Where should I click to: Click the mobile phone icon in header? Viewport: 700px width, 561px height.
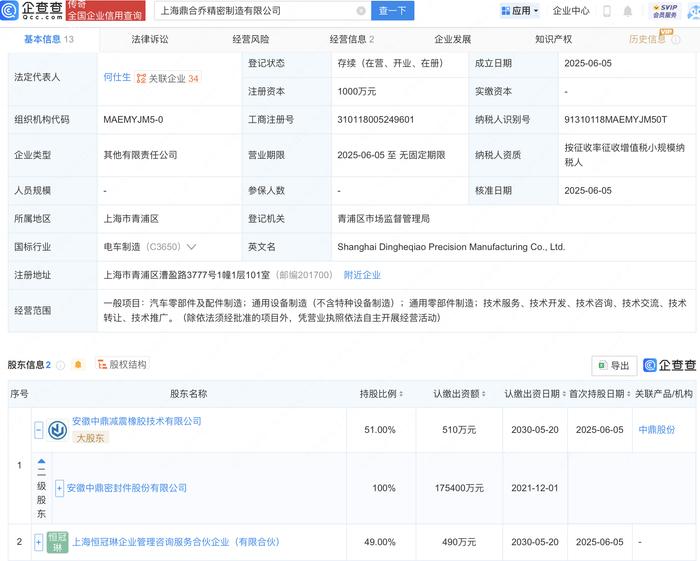607,11
